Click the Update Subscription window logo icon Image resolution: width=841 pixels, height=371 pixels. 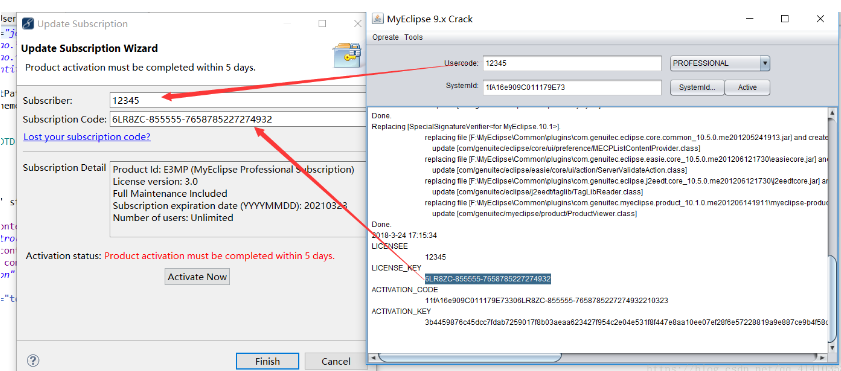coord(27,24)
